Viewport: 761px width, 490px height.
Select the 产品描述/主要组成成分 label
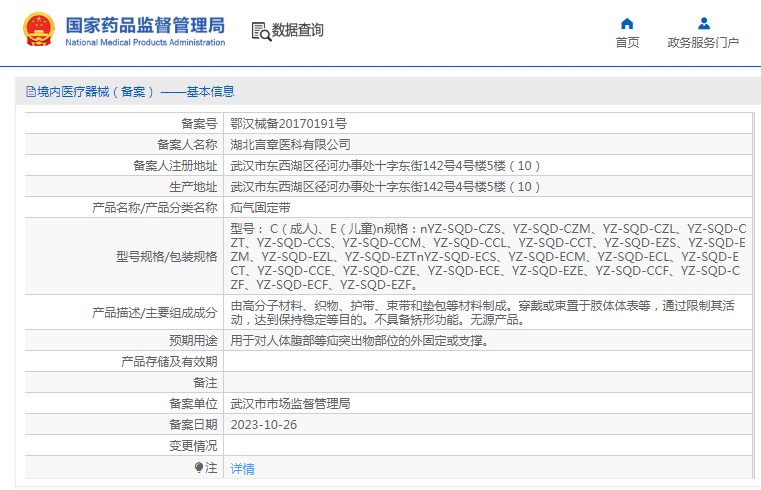154,312
